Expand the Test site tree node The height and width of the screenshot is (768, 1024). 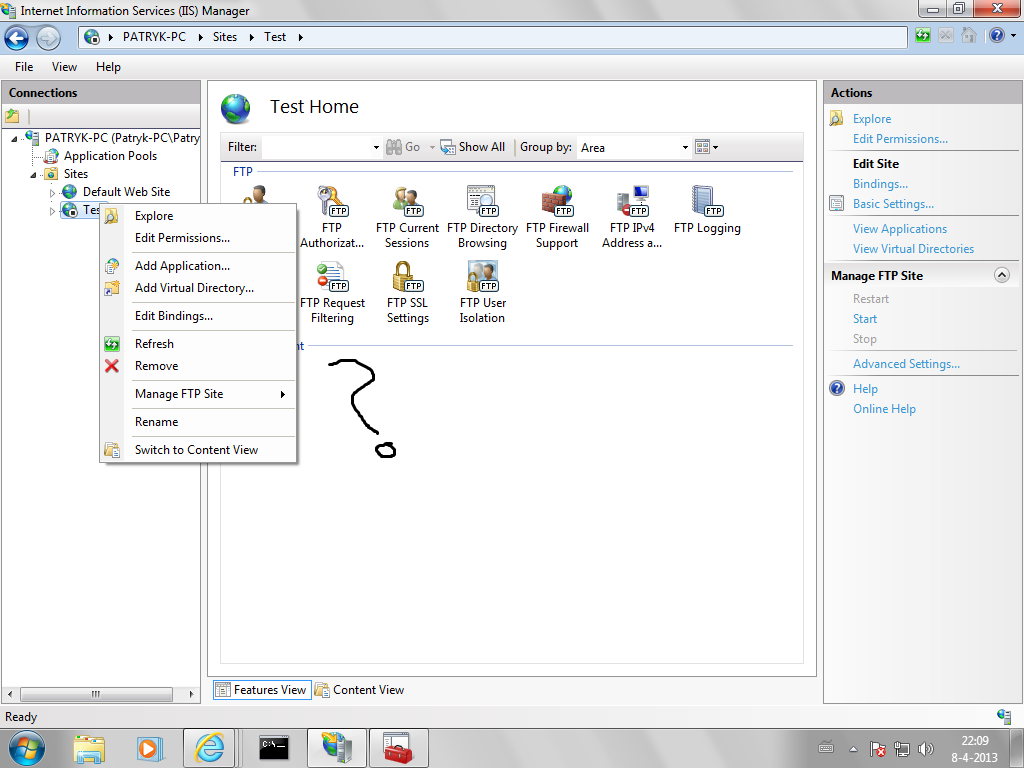tap(52, 211)
